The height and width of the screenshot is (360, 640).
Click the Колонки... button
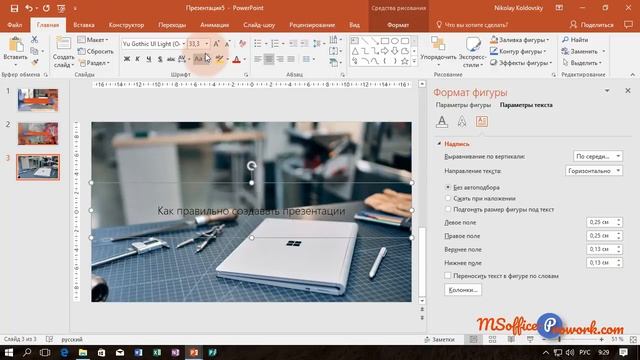click(x=463, y=290)
